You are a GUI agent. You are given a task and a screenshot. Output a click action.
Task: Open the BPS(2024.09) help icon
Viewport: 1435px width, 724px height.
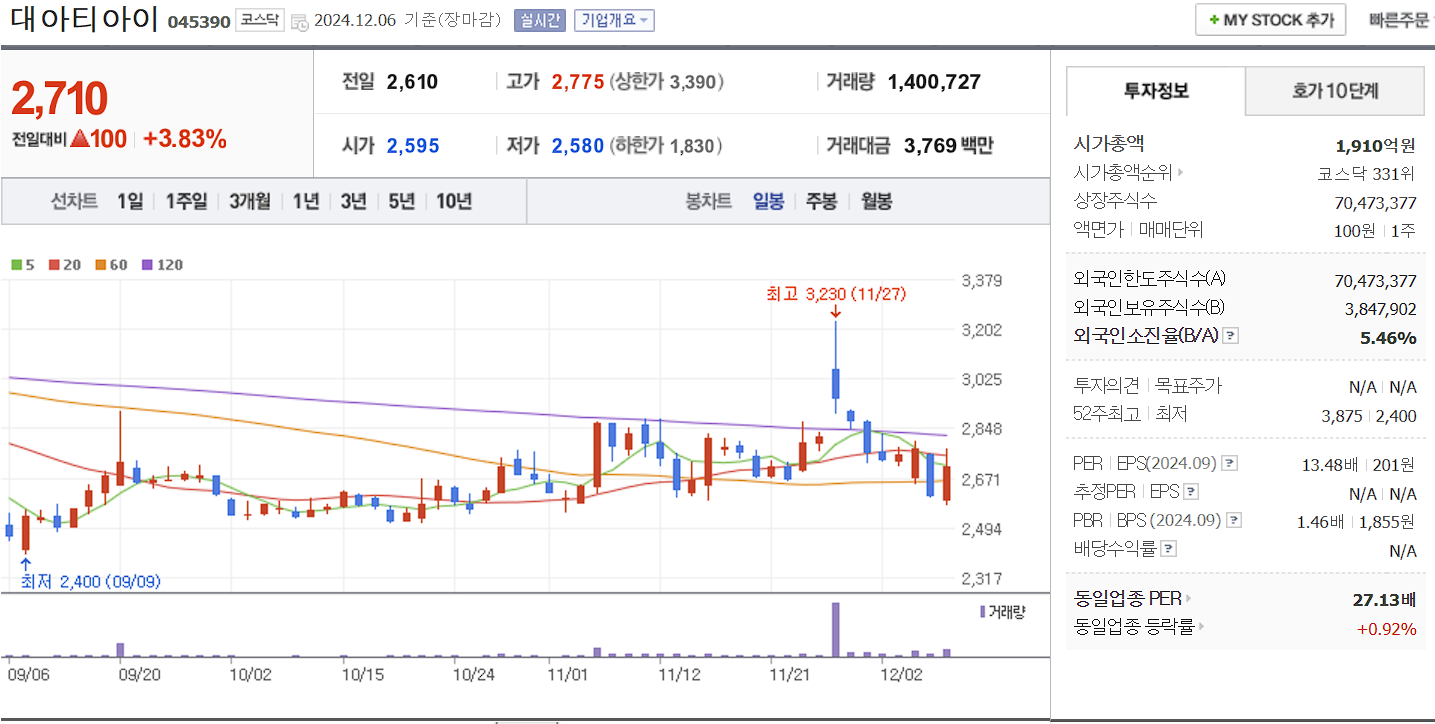coord(1235,519)
